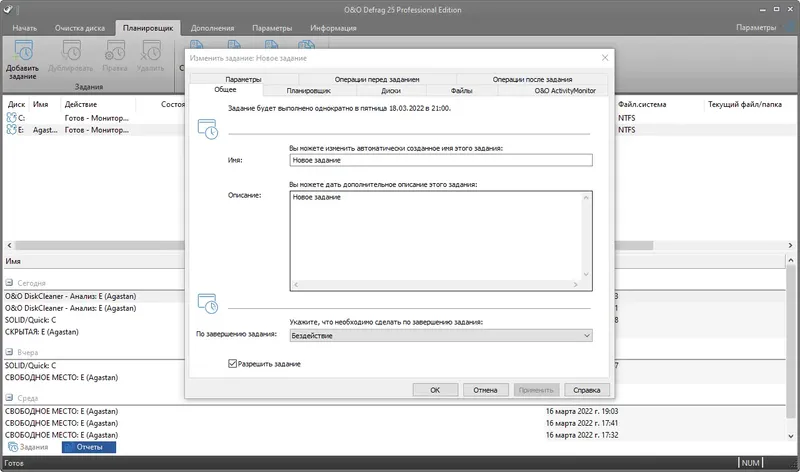Click the Файл.система column header
Viewport: 800px width, 472px height.
(642, 104)
